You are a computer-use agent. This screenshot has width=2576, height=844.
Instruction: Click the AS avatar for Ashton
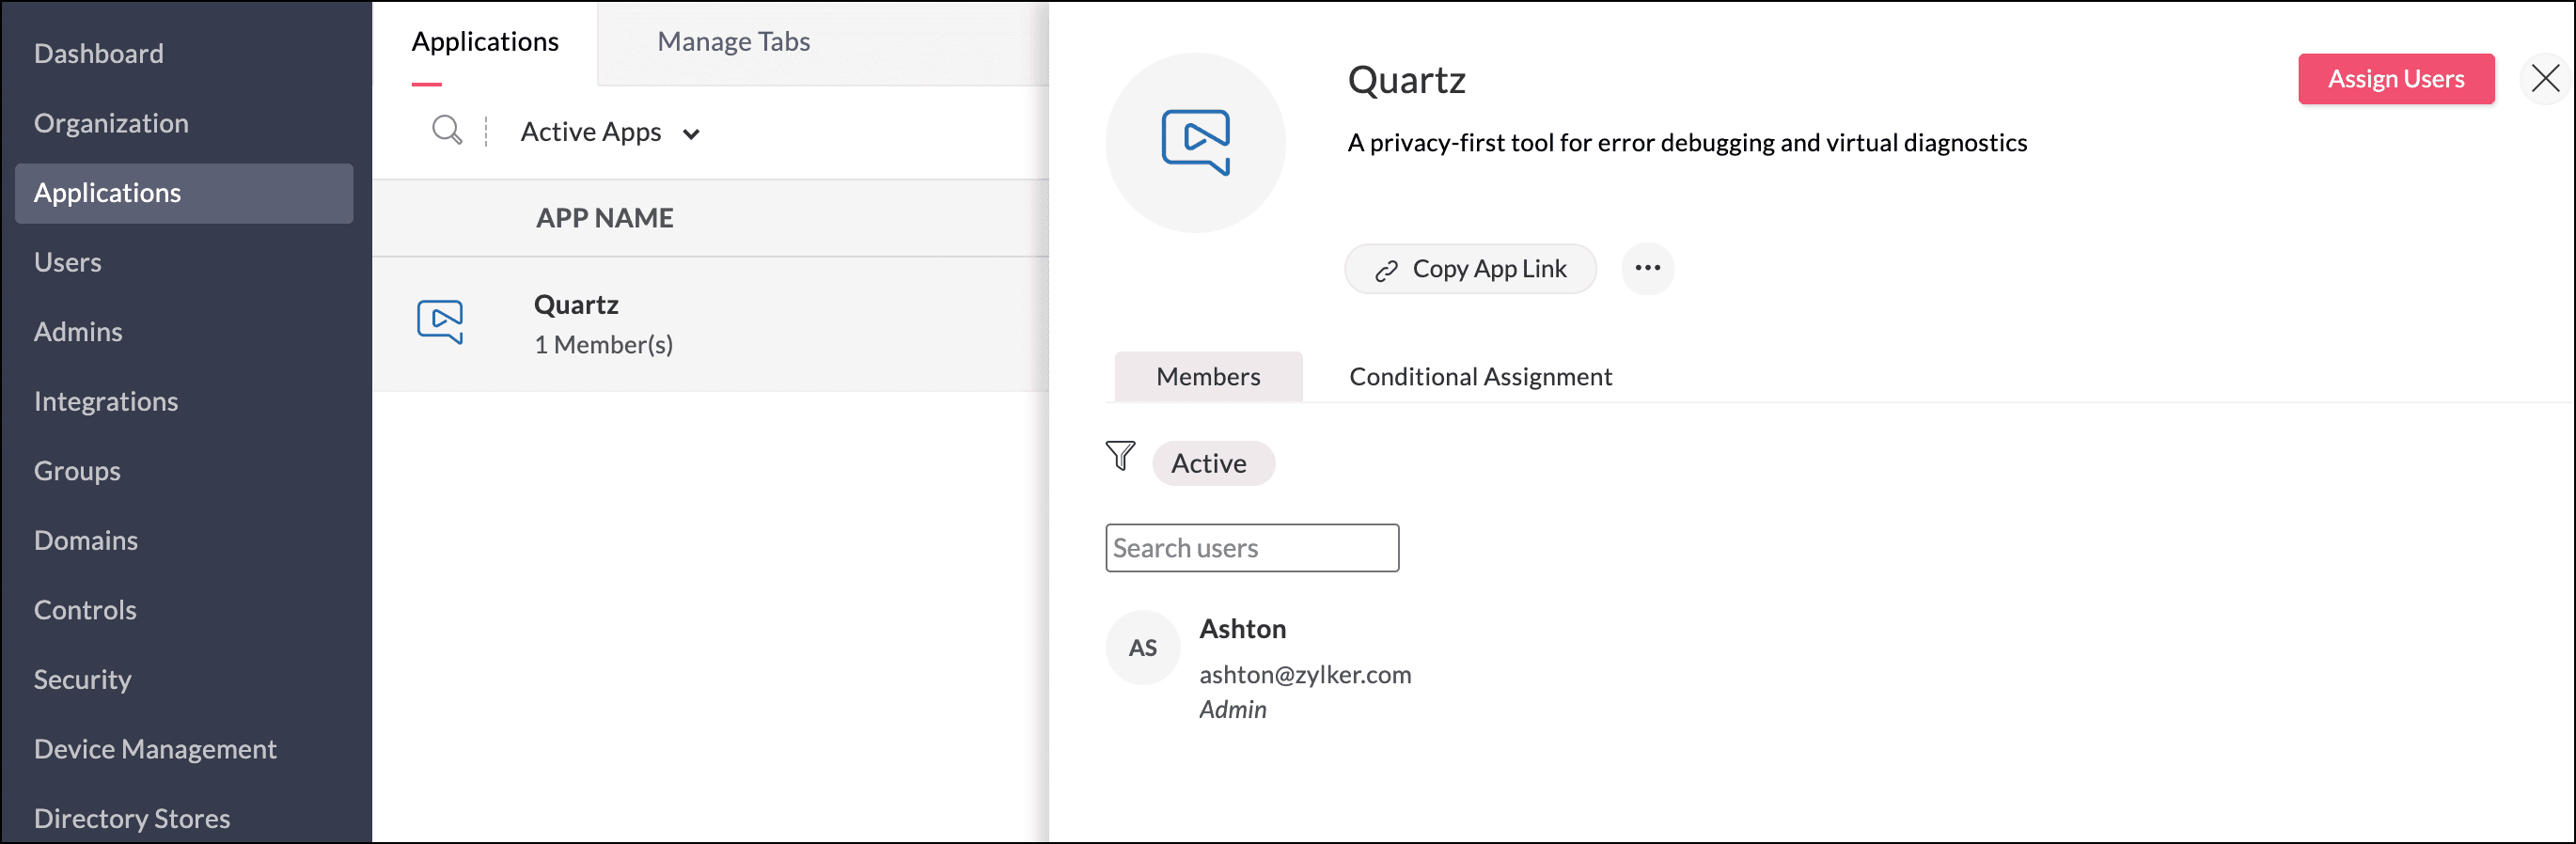coord(1142,648)
